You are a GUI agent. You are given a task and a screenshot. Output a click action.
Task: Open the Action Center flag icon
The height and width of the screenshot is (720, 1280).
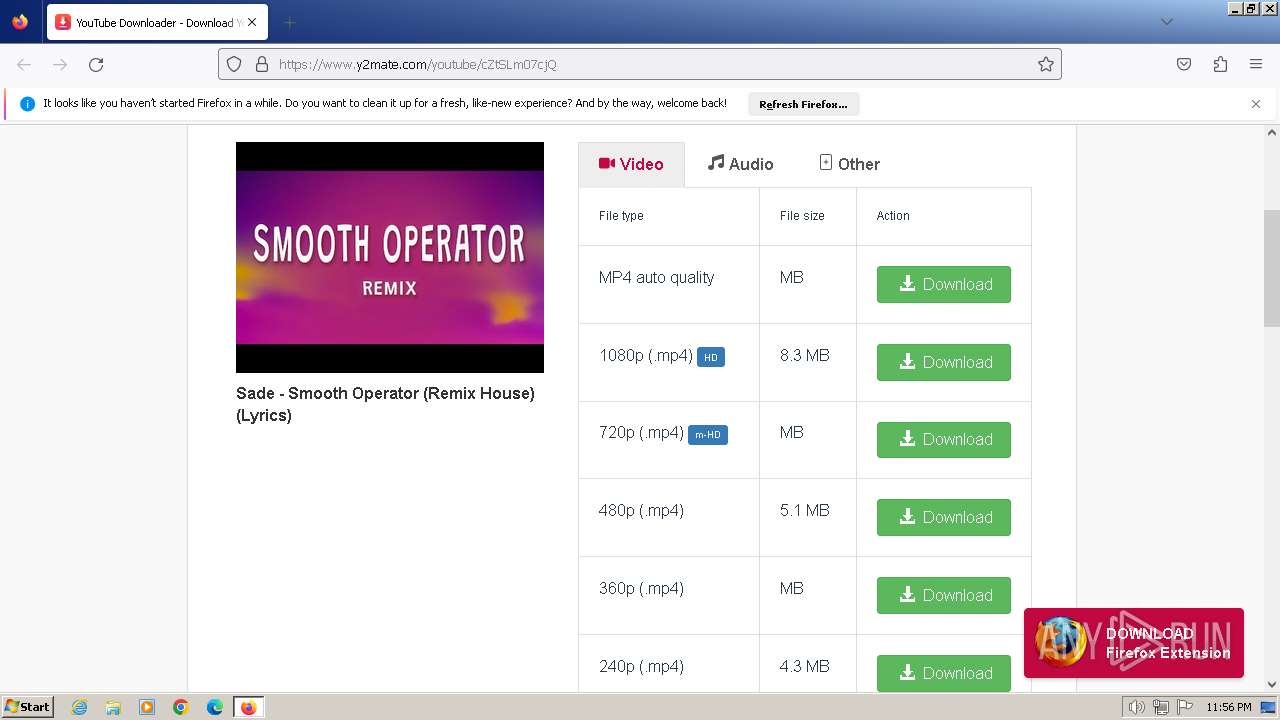1183,707
